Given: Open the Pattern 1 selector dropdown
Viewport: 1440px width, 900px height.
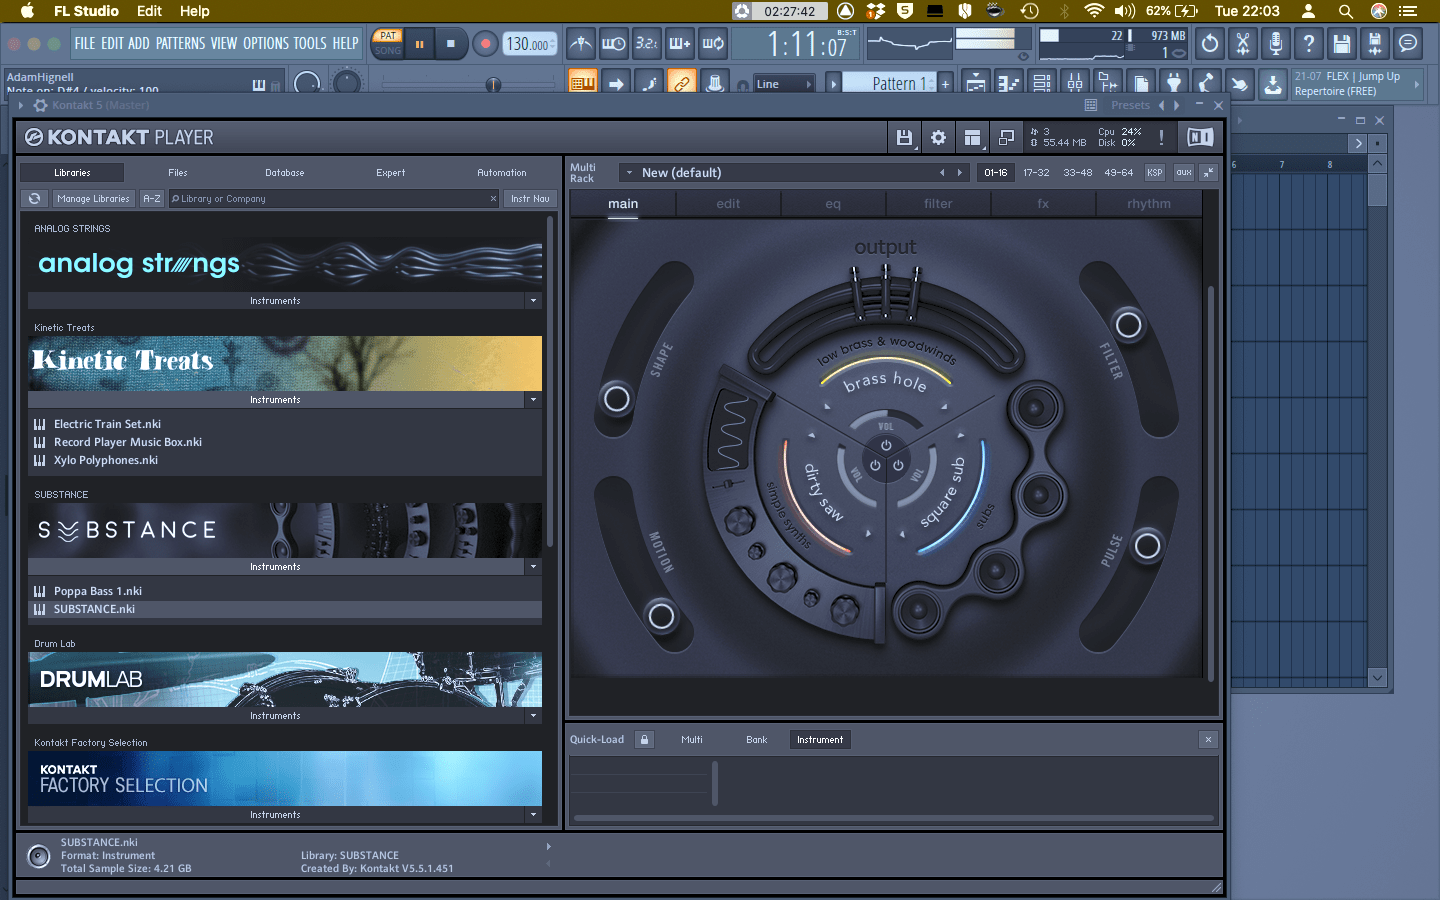Looking at the screenshot, I should [x=890, y=84].
